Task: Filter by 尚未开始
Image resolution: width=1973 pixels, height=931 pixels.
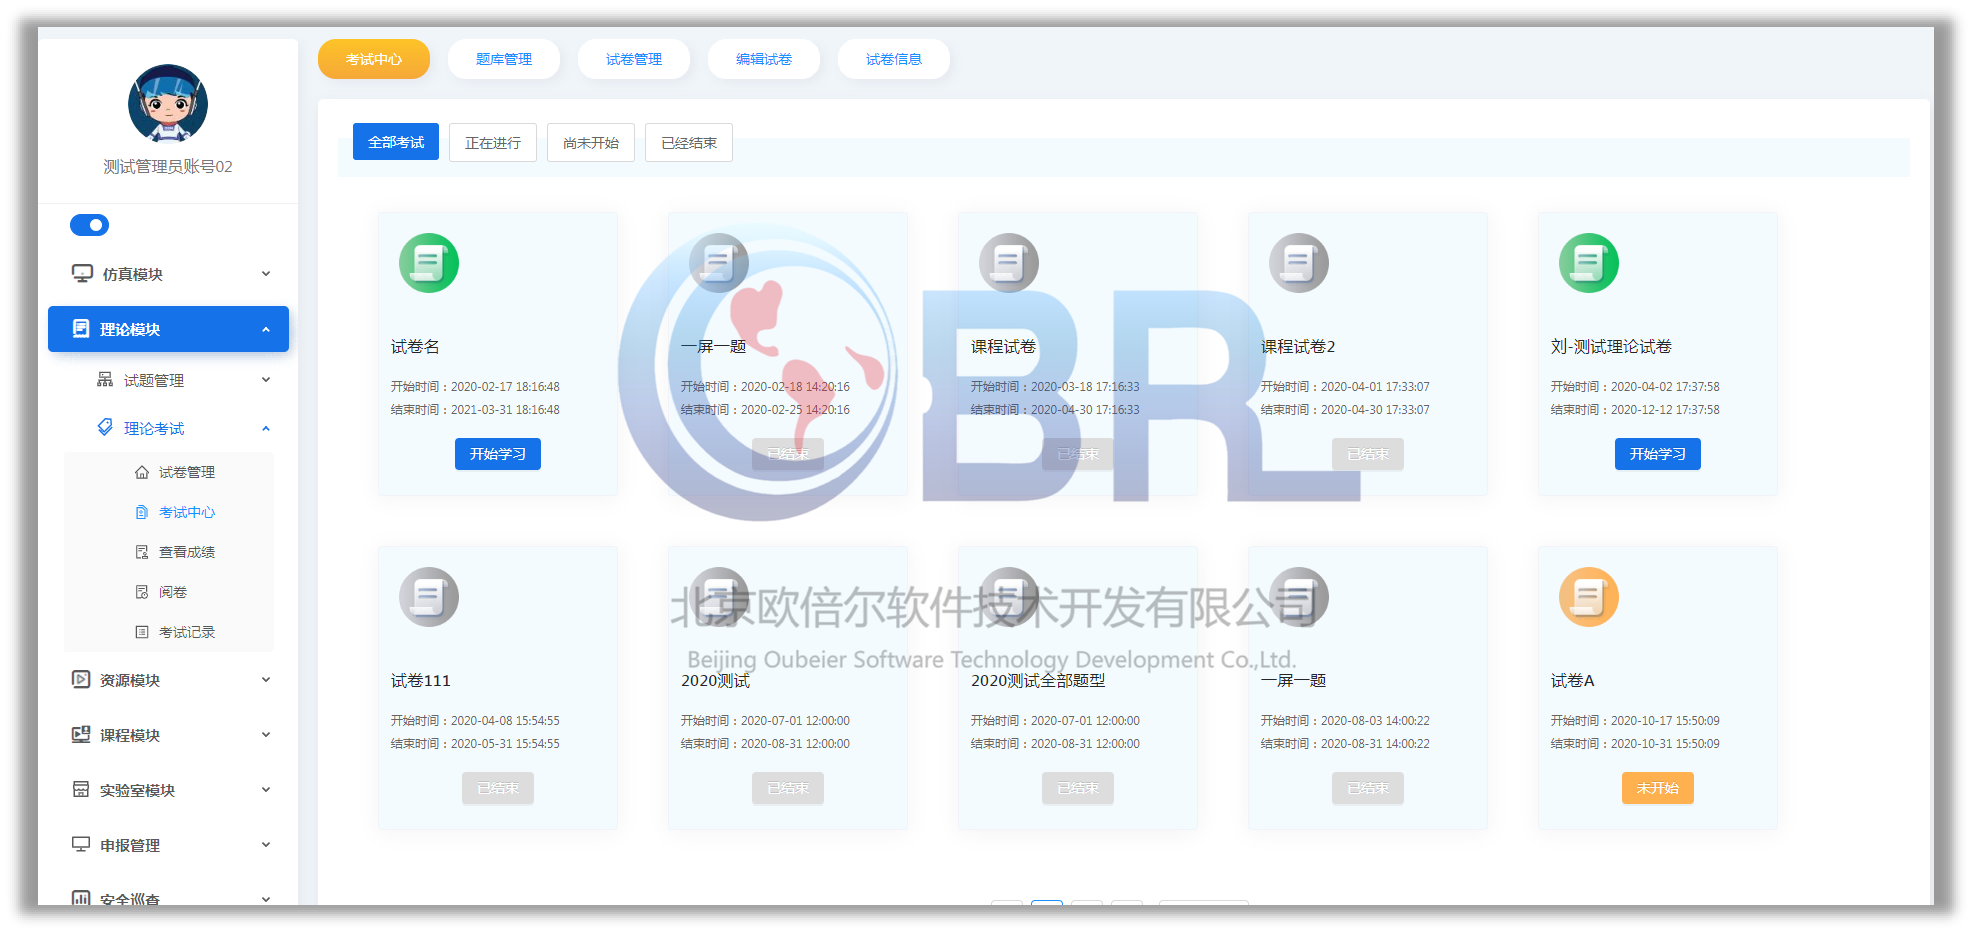Action: 591,142
